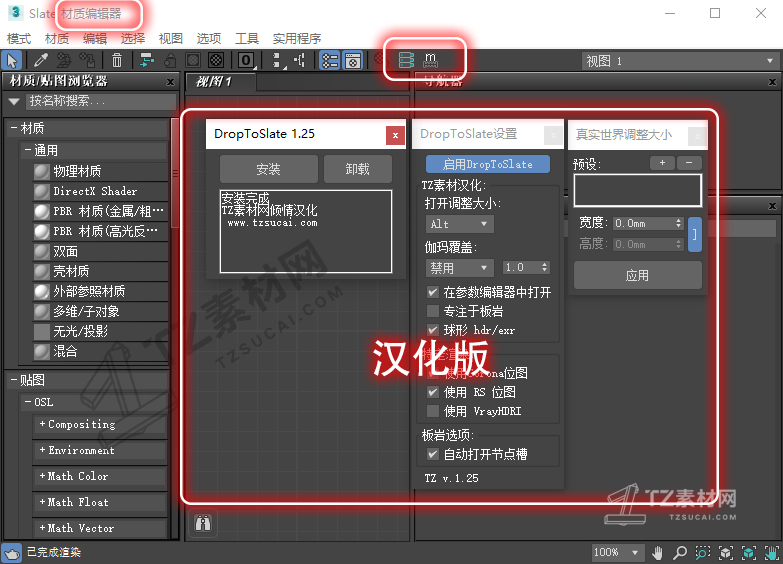Toggle the Material/Map Browser panel icon
The height and width of the screenshot is (564, 783).
click(330, 61)
